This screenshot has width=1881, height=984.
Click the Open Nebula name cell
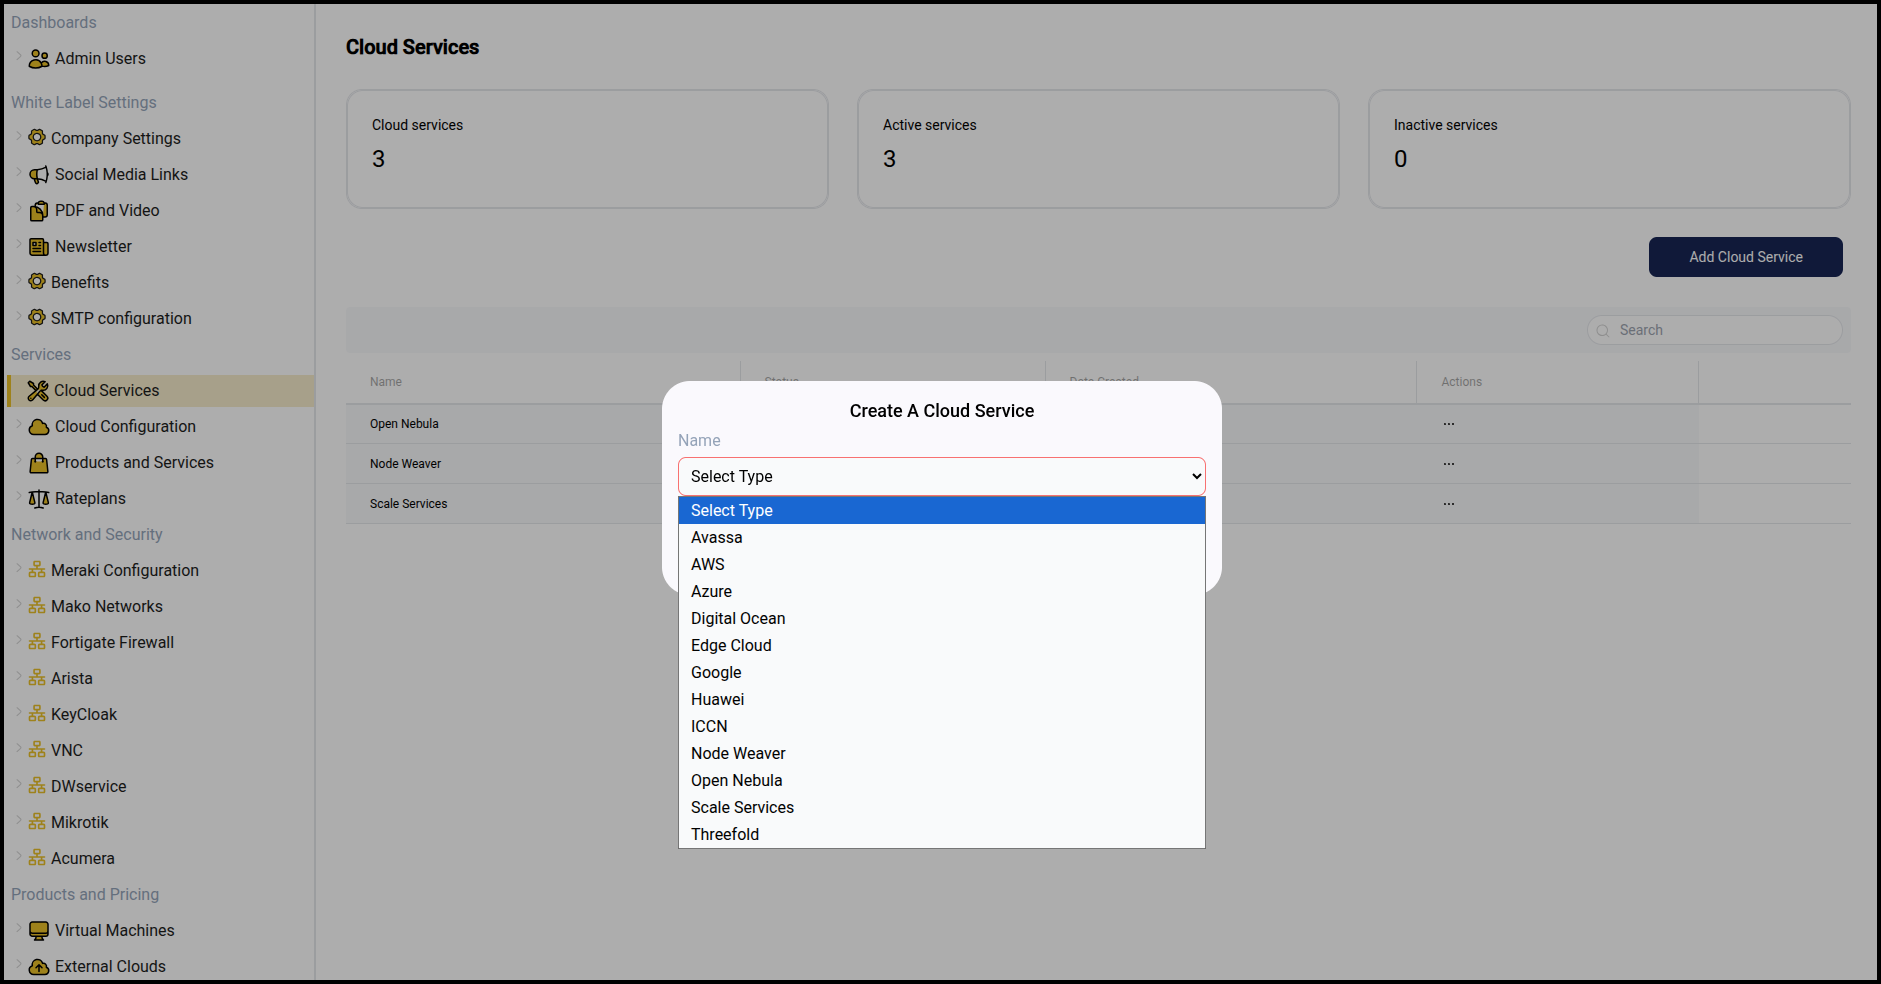coord(404,424)
